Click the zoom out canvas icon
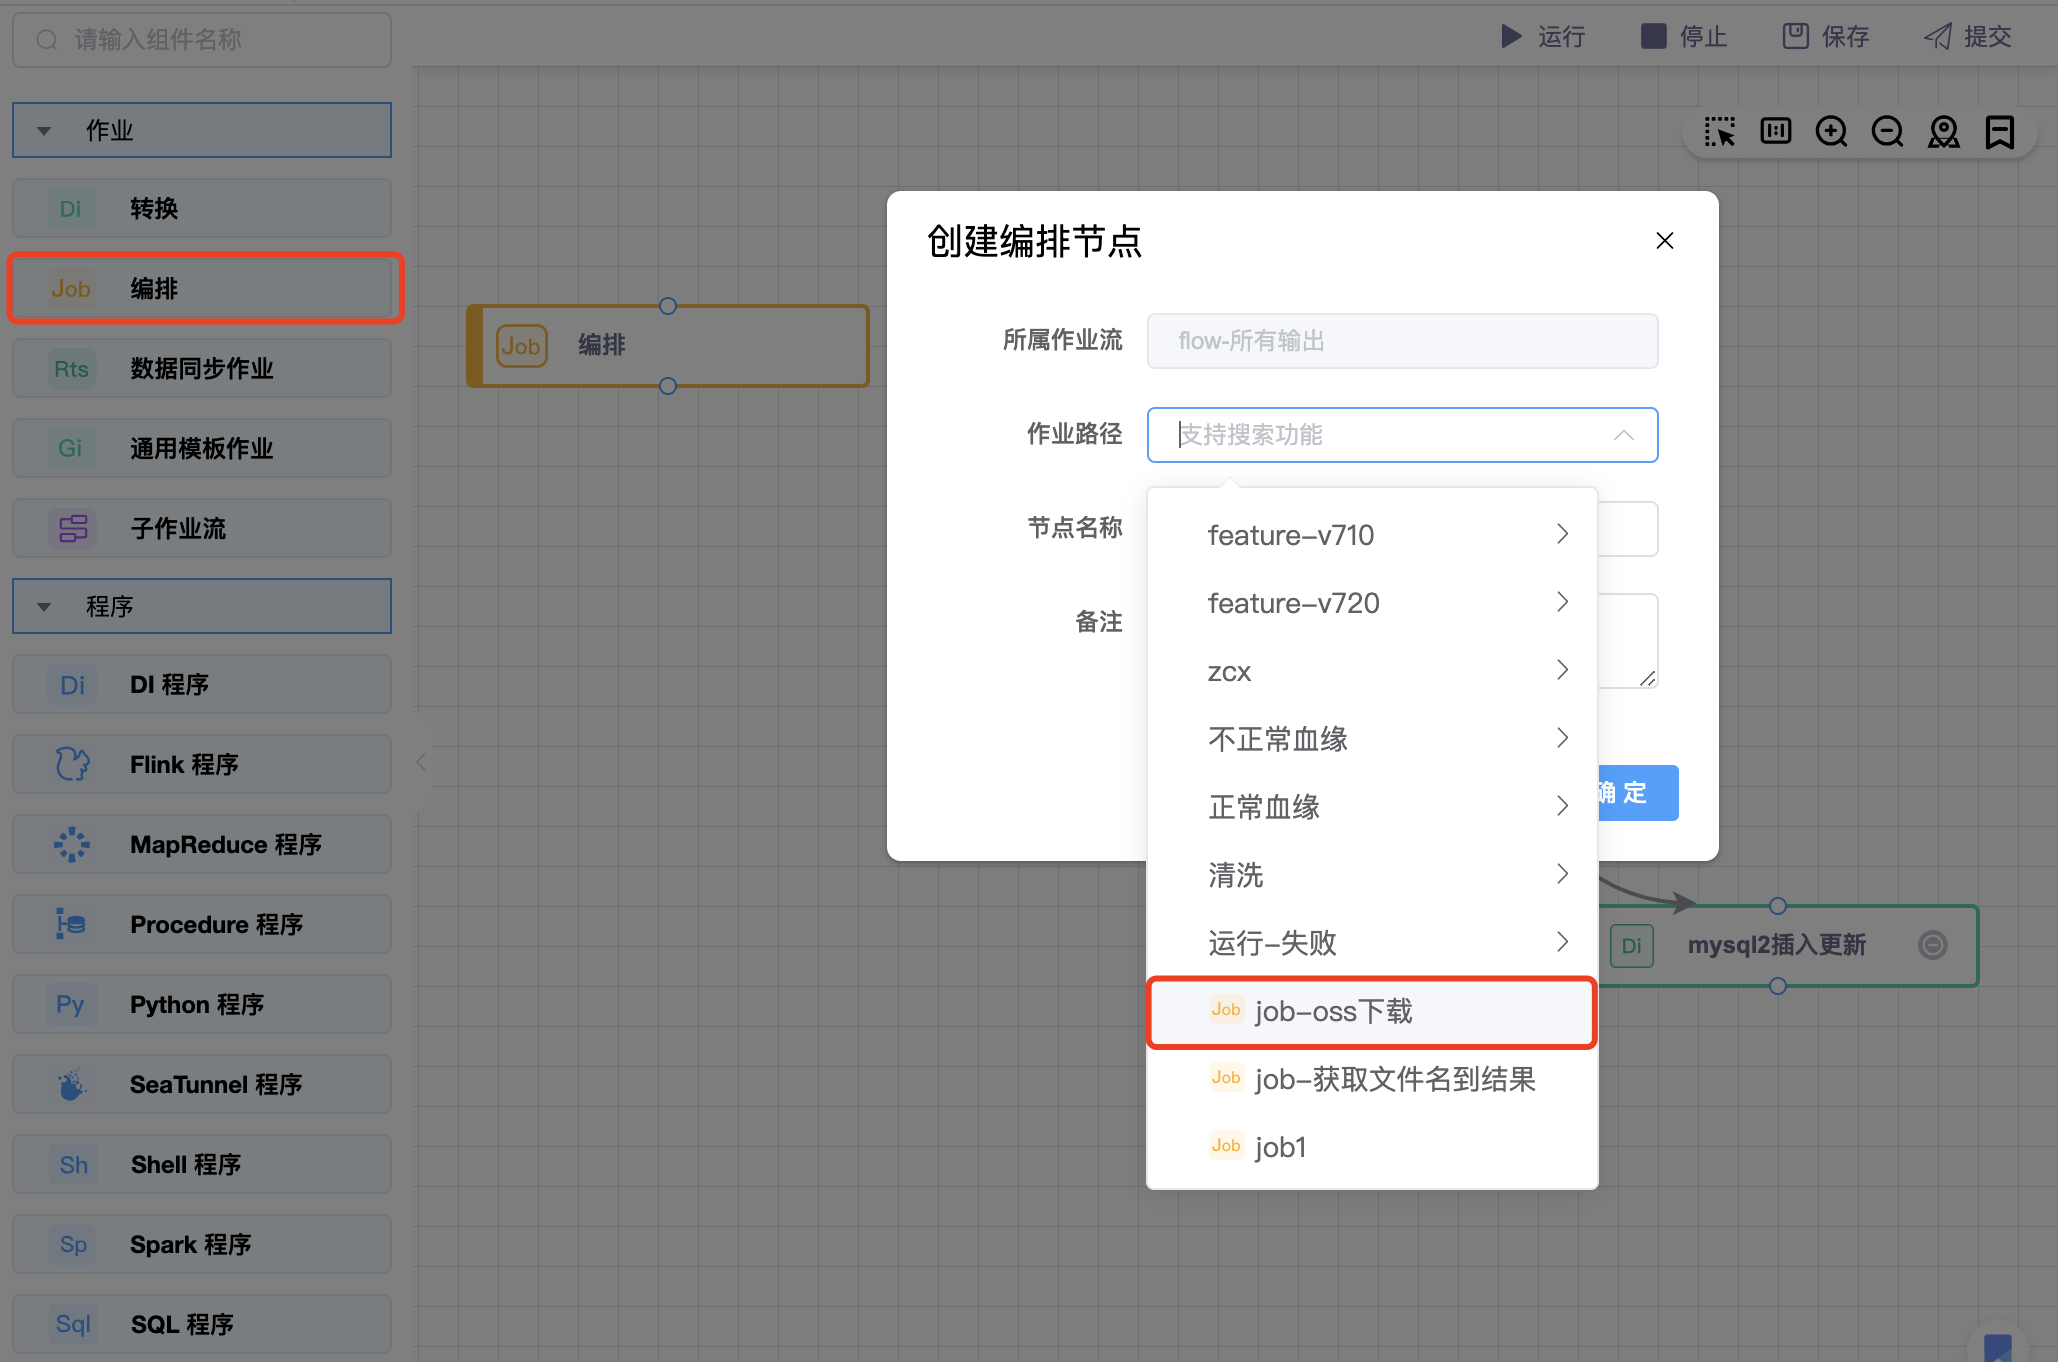This screenshot has height=1362, width=2058. tap(1887, 132)
